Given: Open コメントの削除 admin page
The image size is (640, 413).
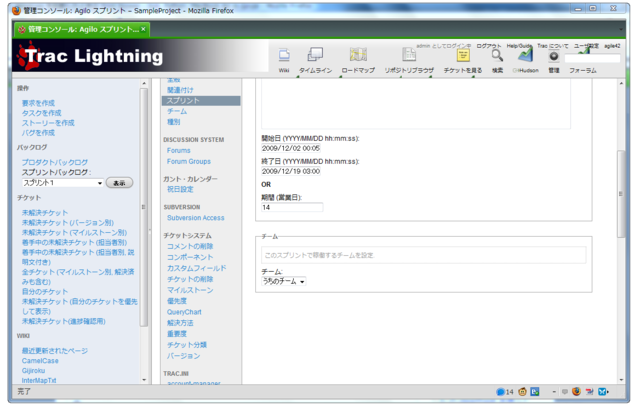Looking at the screenshot, I should 190,246.
